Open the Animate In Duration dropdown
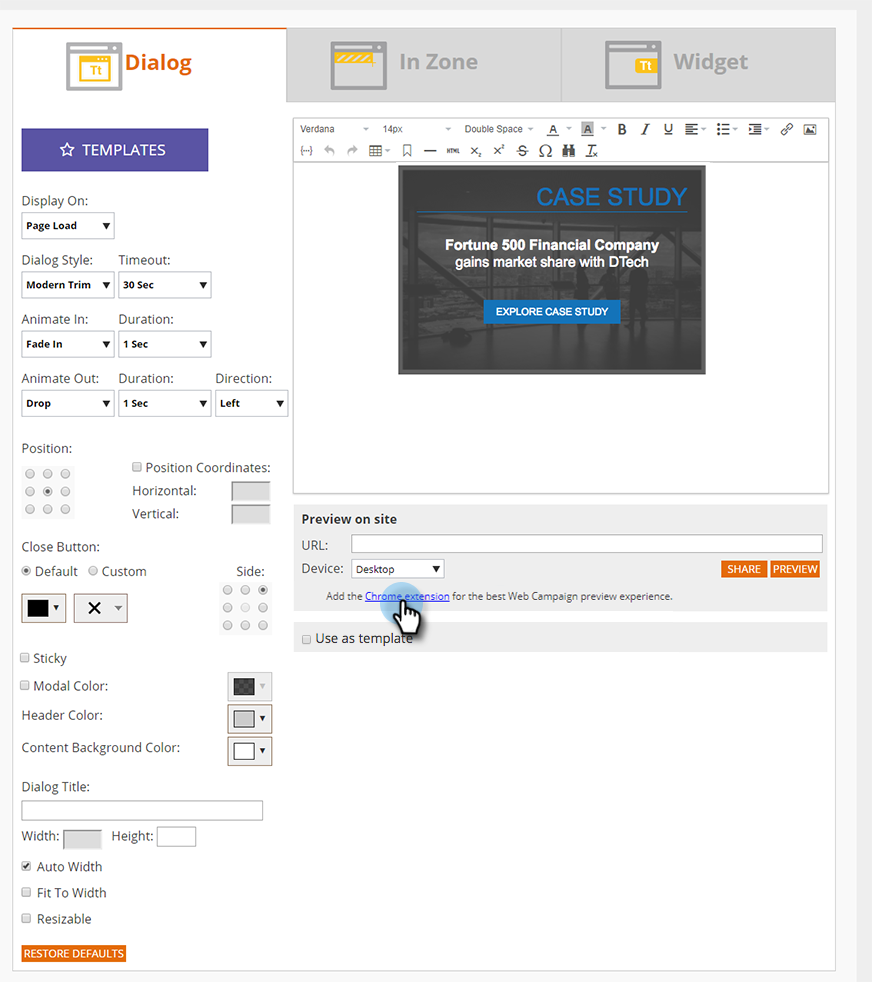Image resolution: width=872 pixels, height=982 pixels. (165, 344)
